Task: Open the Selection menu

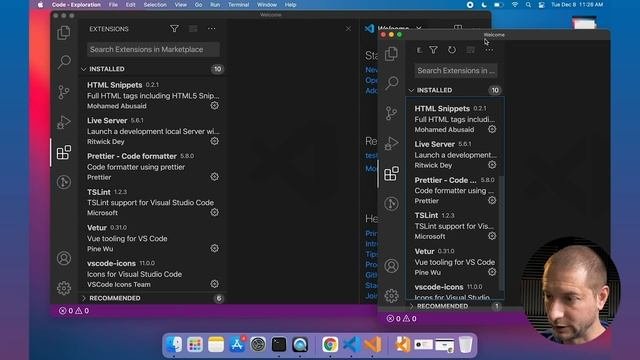Action: coord(155,4)
